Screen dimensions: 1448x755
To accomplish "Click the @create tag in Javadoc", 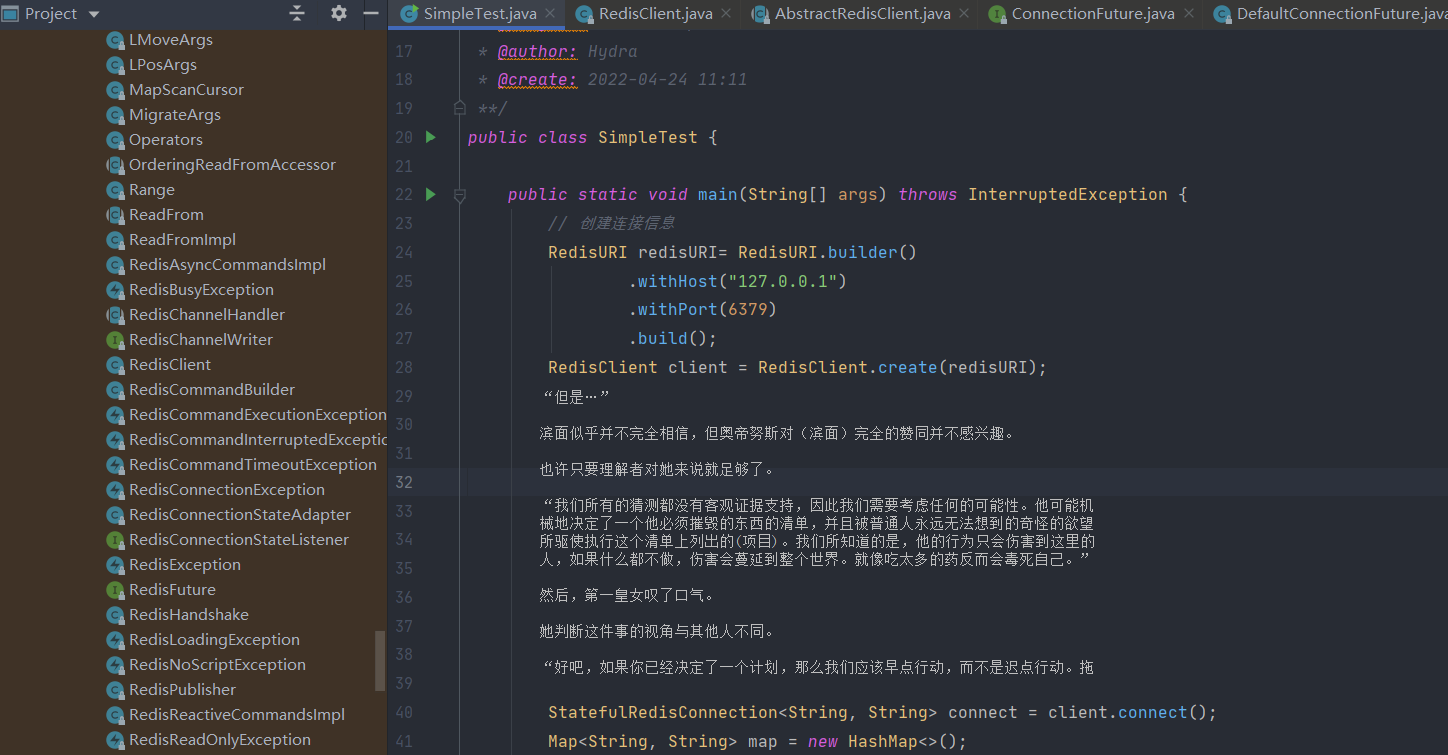I will point(537,80).
